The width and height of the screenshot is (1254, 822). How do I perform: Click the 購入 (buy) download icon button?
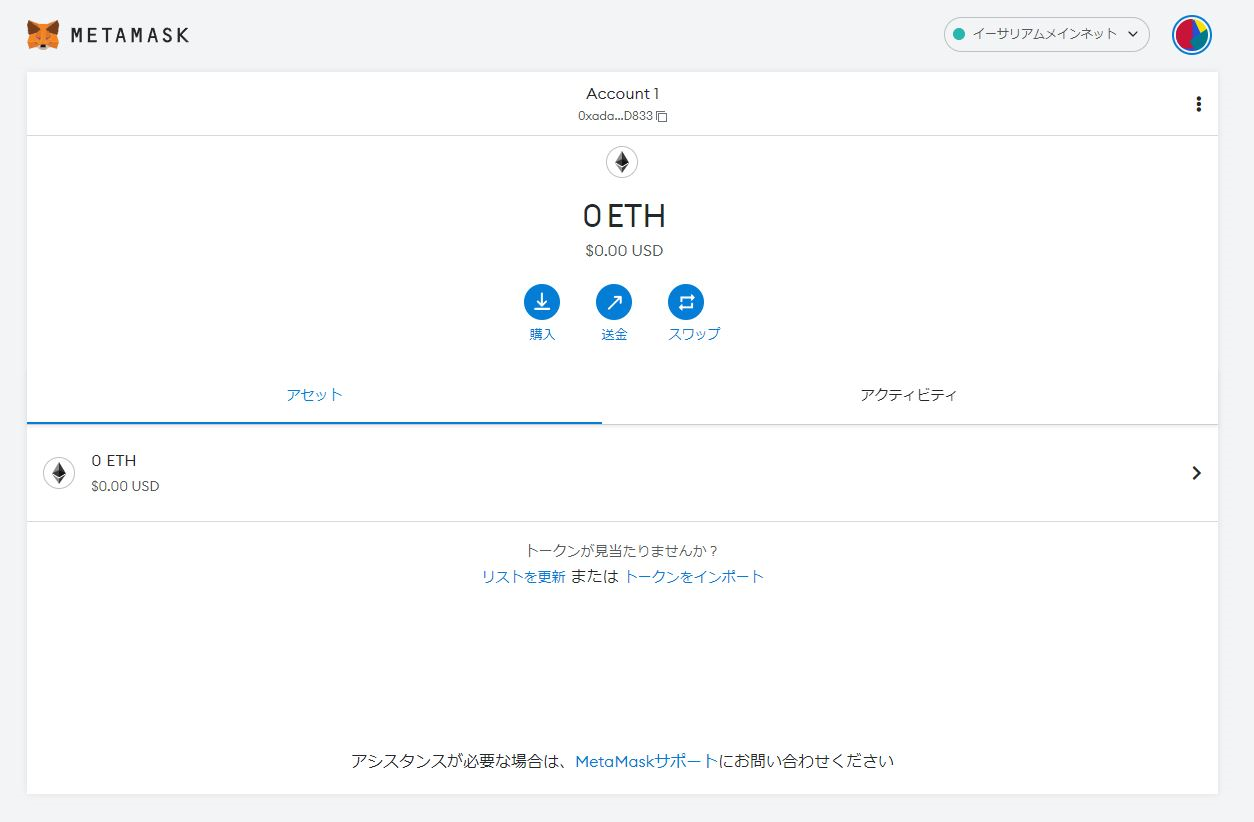coord(542,302)
